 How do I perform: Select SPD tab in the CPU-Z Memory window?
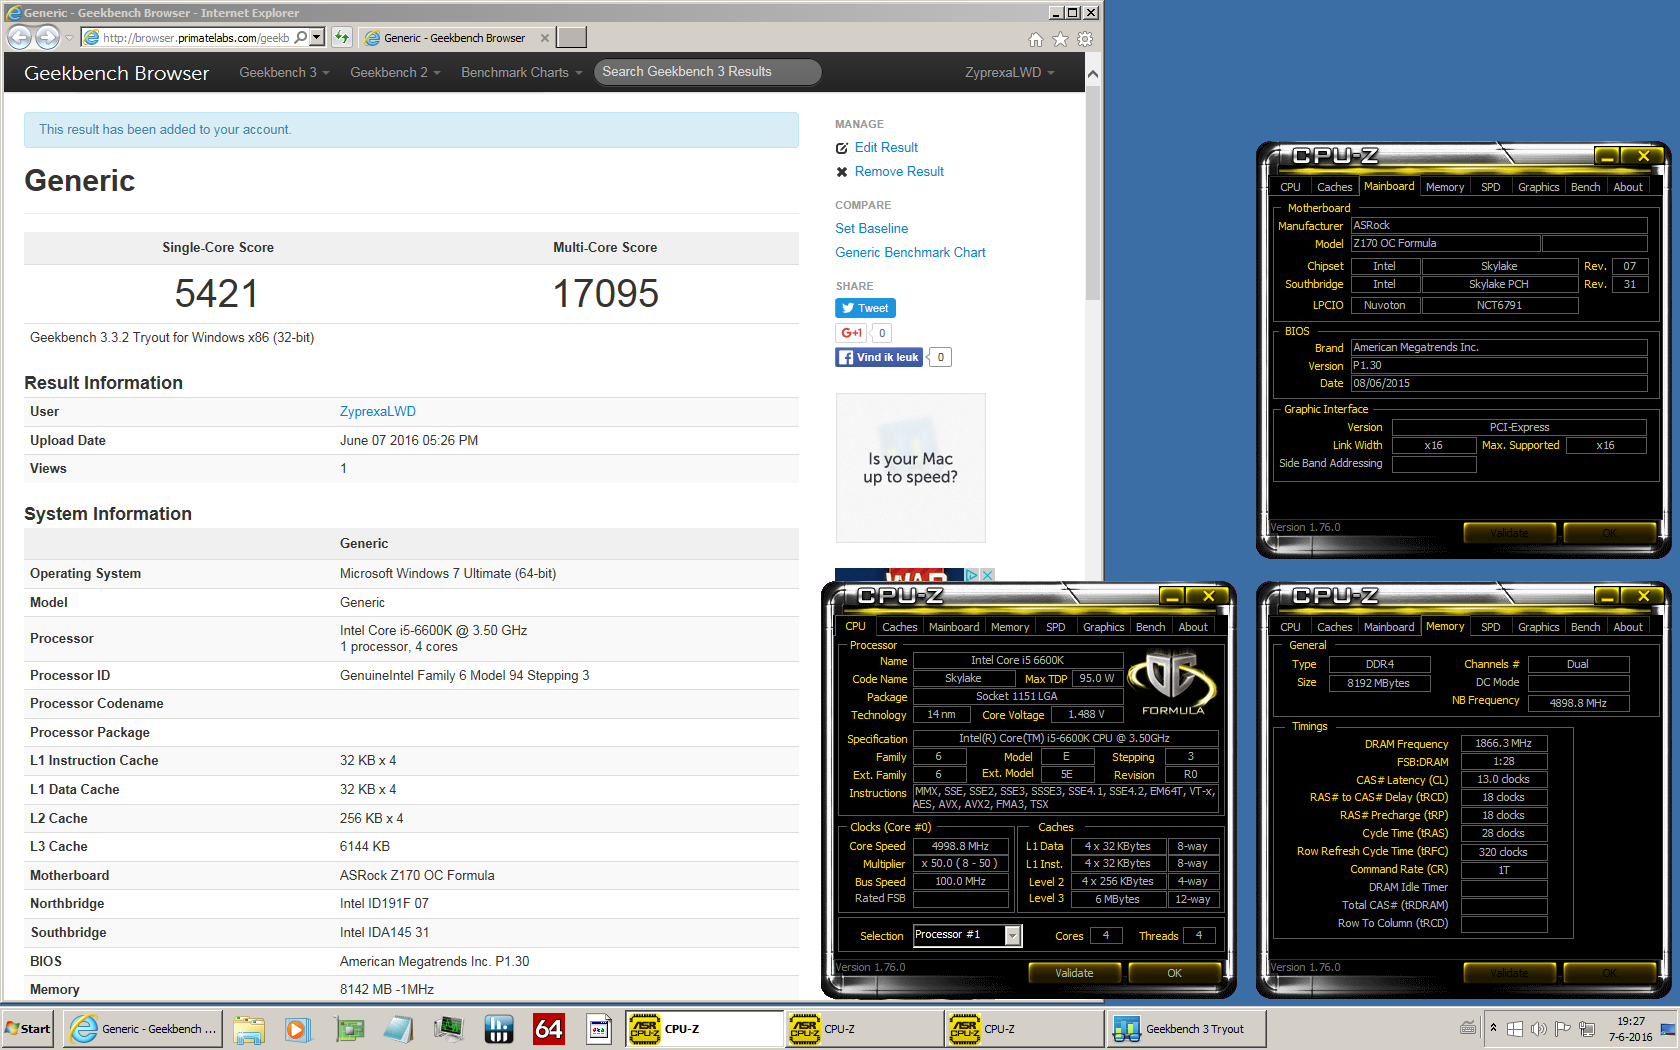tap(1490, 627)
